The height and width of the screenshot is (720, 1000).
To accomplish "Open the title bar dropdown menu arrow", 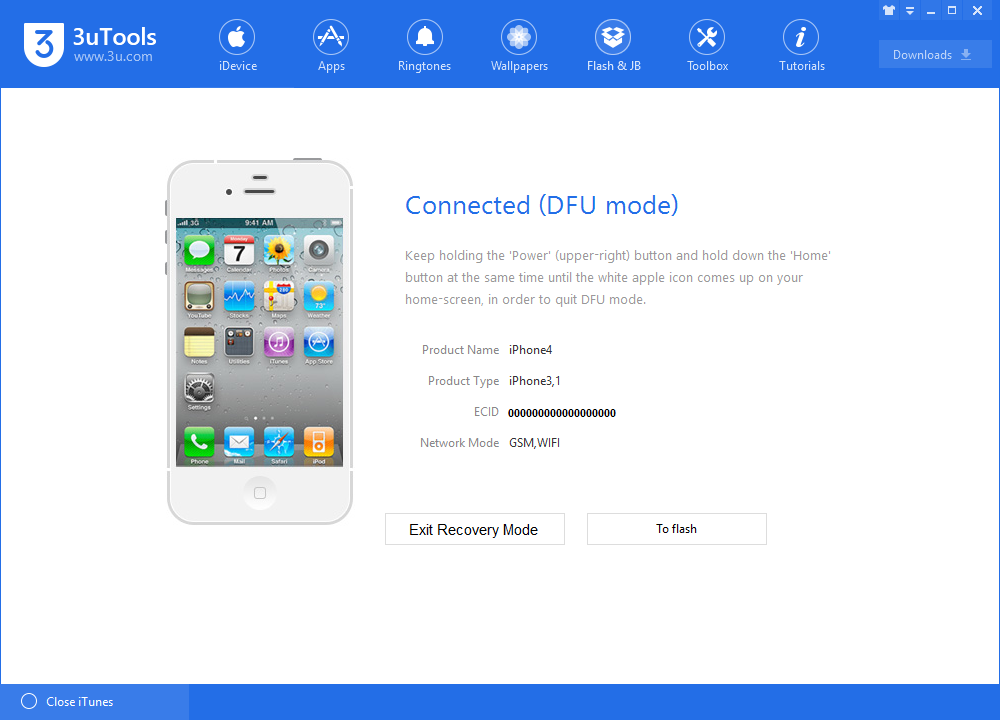I will click(x=910, y=11).
